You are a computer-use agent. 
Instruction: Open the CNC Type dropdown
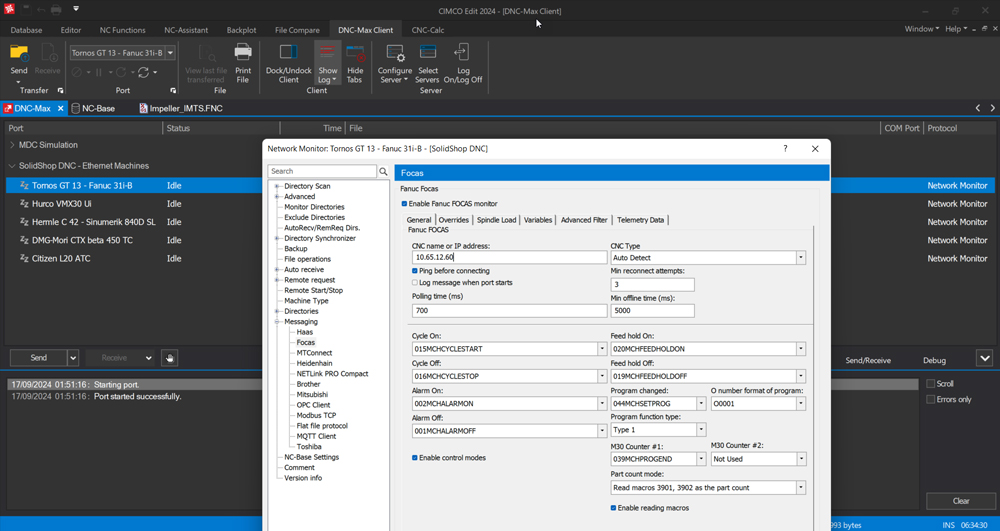[801, 258]
